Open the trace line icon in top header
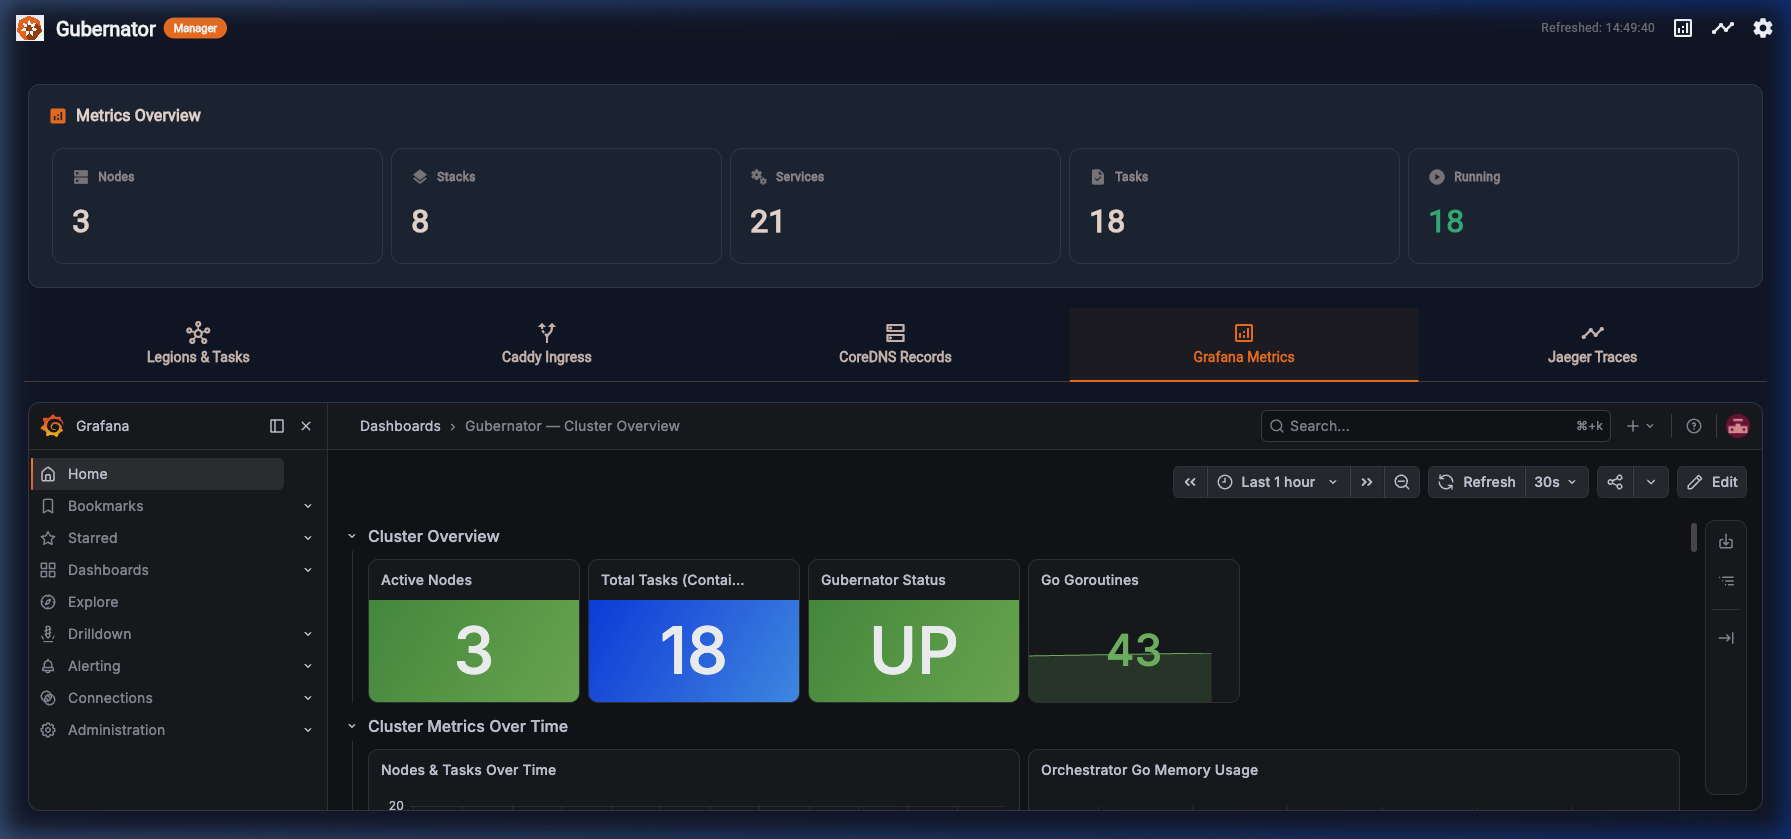 (x=1723, y=28)
